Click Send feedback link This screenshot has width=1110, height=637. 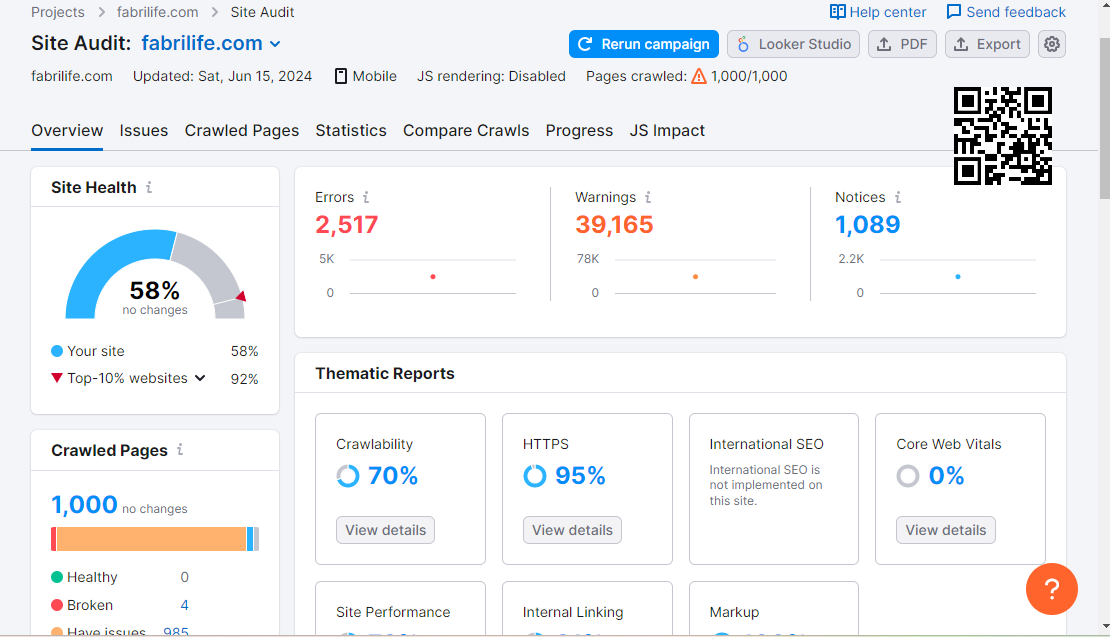pyautogui.click(x=1006, y=12)
